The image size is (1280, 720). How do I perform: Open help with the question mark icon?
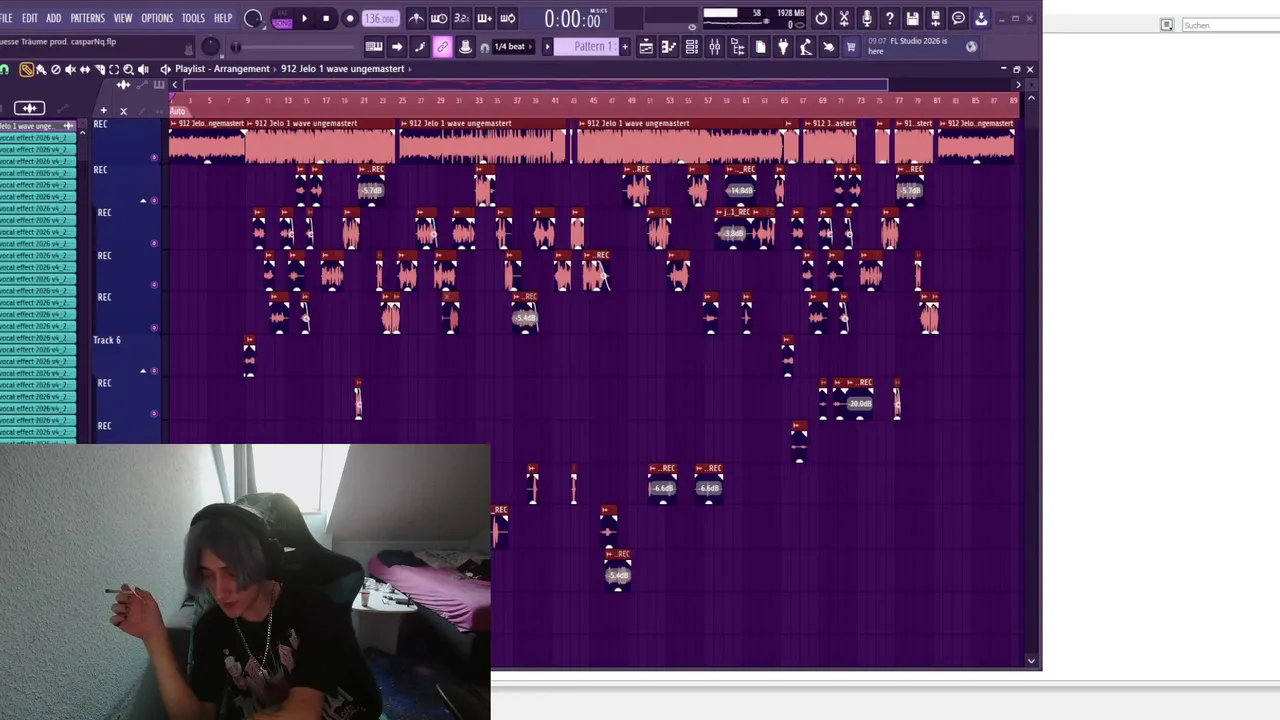[889, 18]
